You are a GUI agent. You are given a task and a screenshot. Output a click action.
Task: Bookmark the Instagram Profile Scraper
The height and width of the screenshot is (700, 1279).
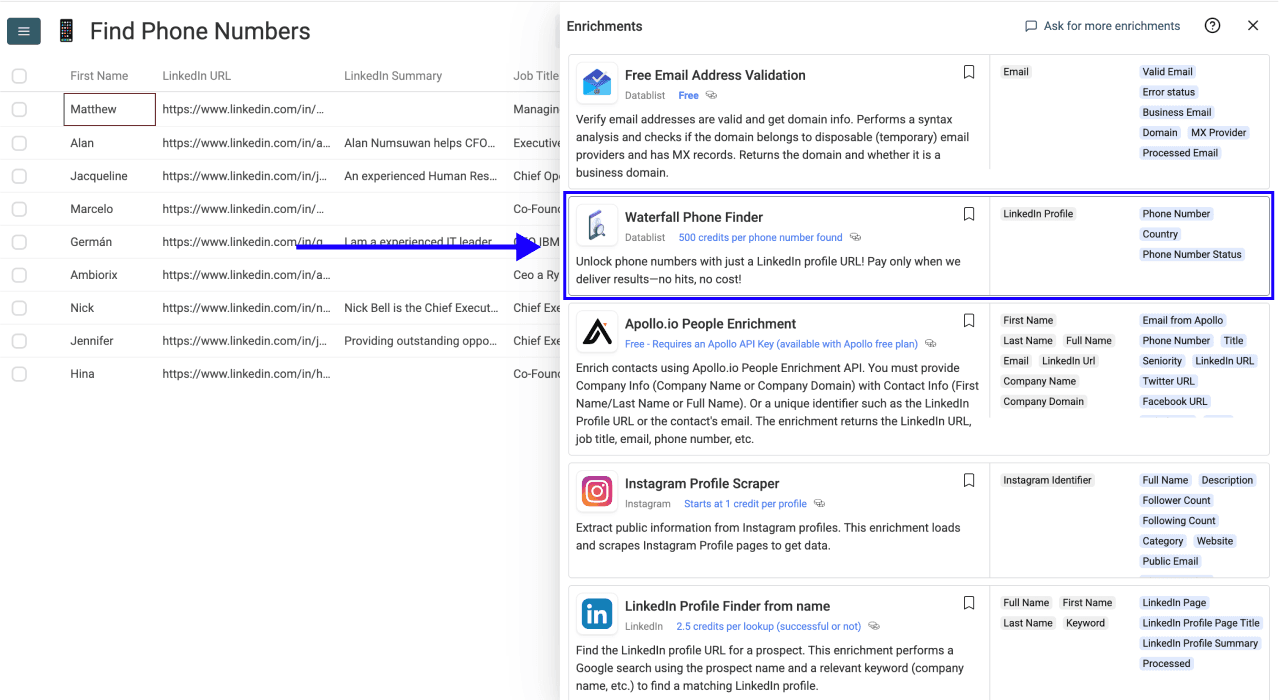[x=968, y=480]
